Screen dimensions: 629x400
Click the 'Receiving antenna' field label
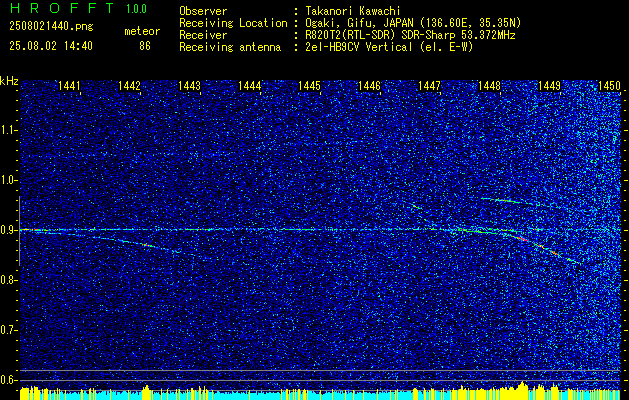(x=230, y=47)
